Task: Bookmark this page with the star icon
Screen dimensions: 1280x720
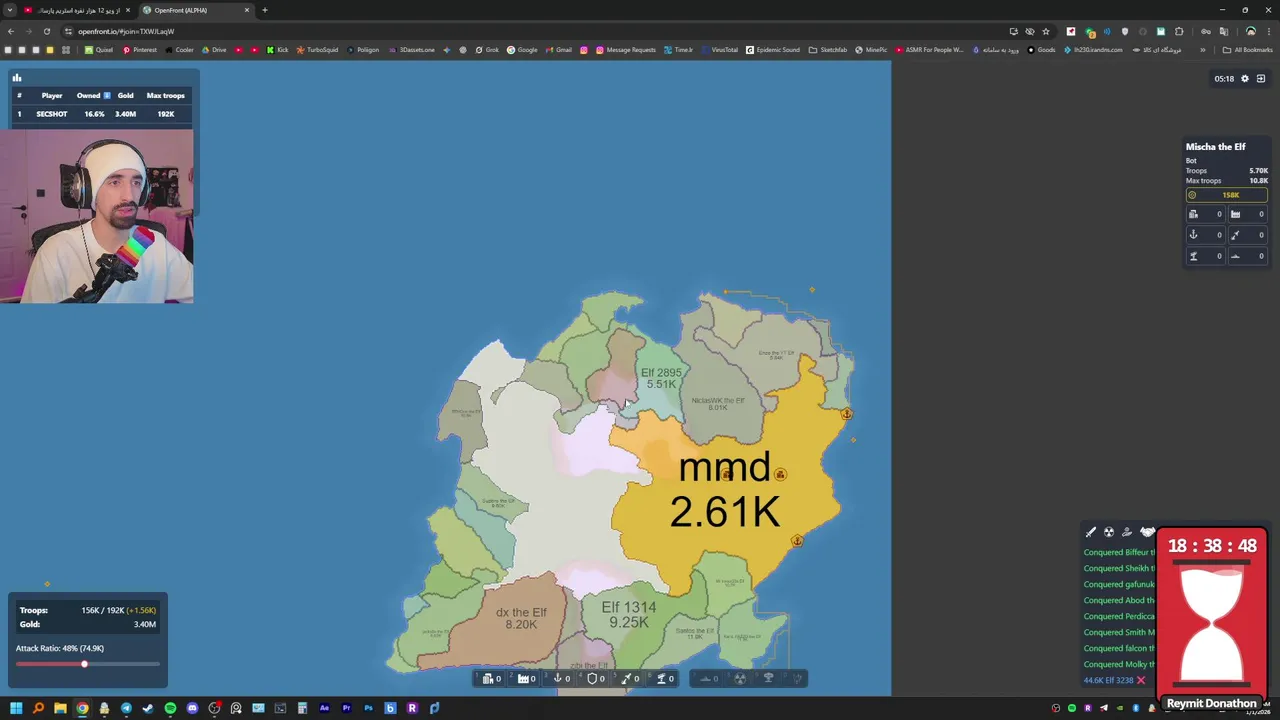Action: [1045, 31]
